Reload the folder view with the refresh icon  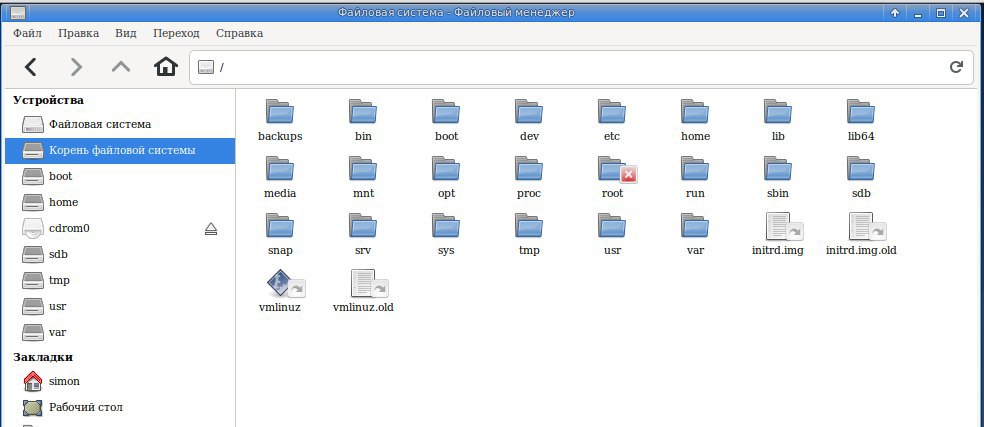coord(956,67)
